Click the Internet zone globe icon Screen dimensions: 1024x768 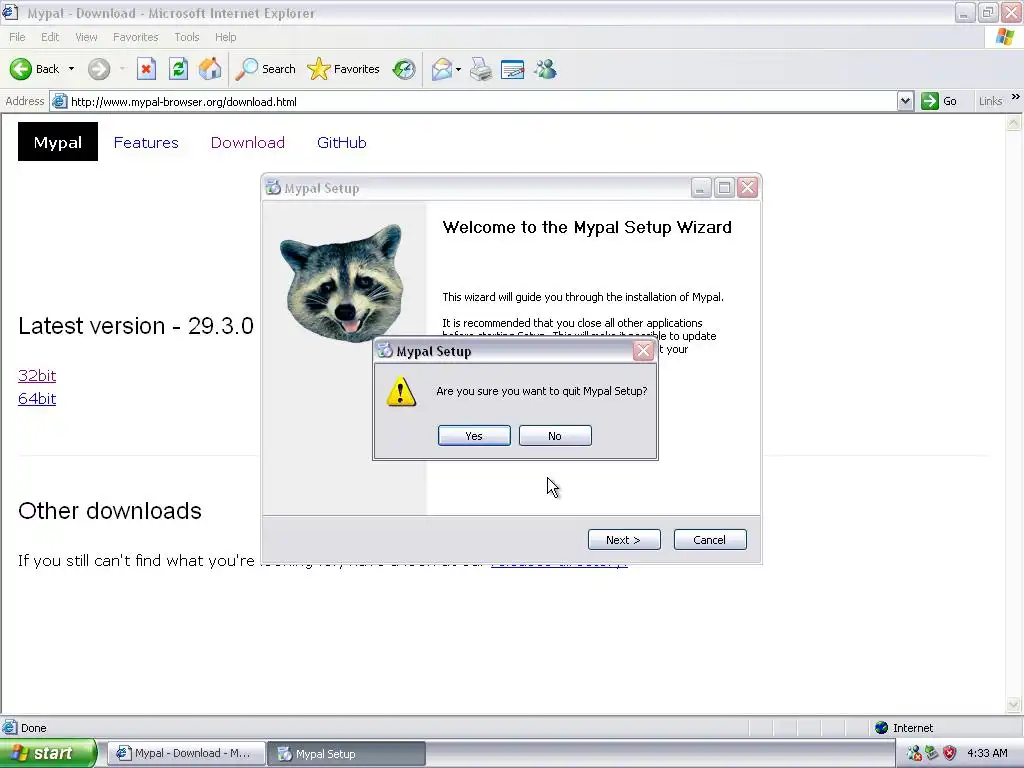[882, 728]
